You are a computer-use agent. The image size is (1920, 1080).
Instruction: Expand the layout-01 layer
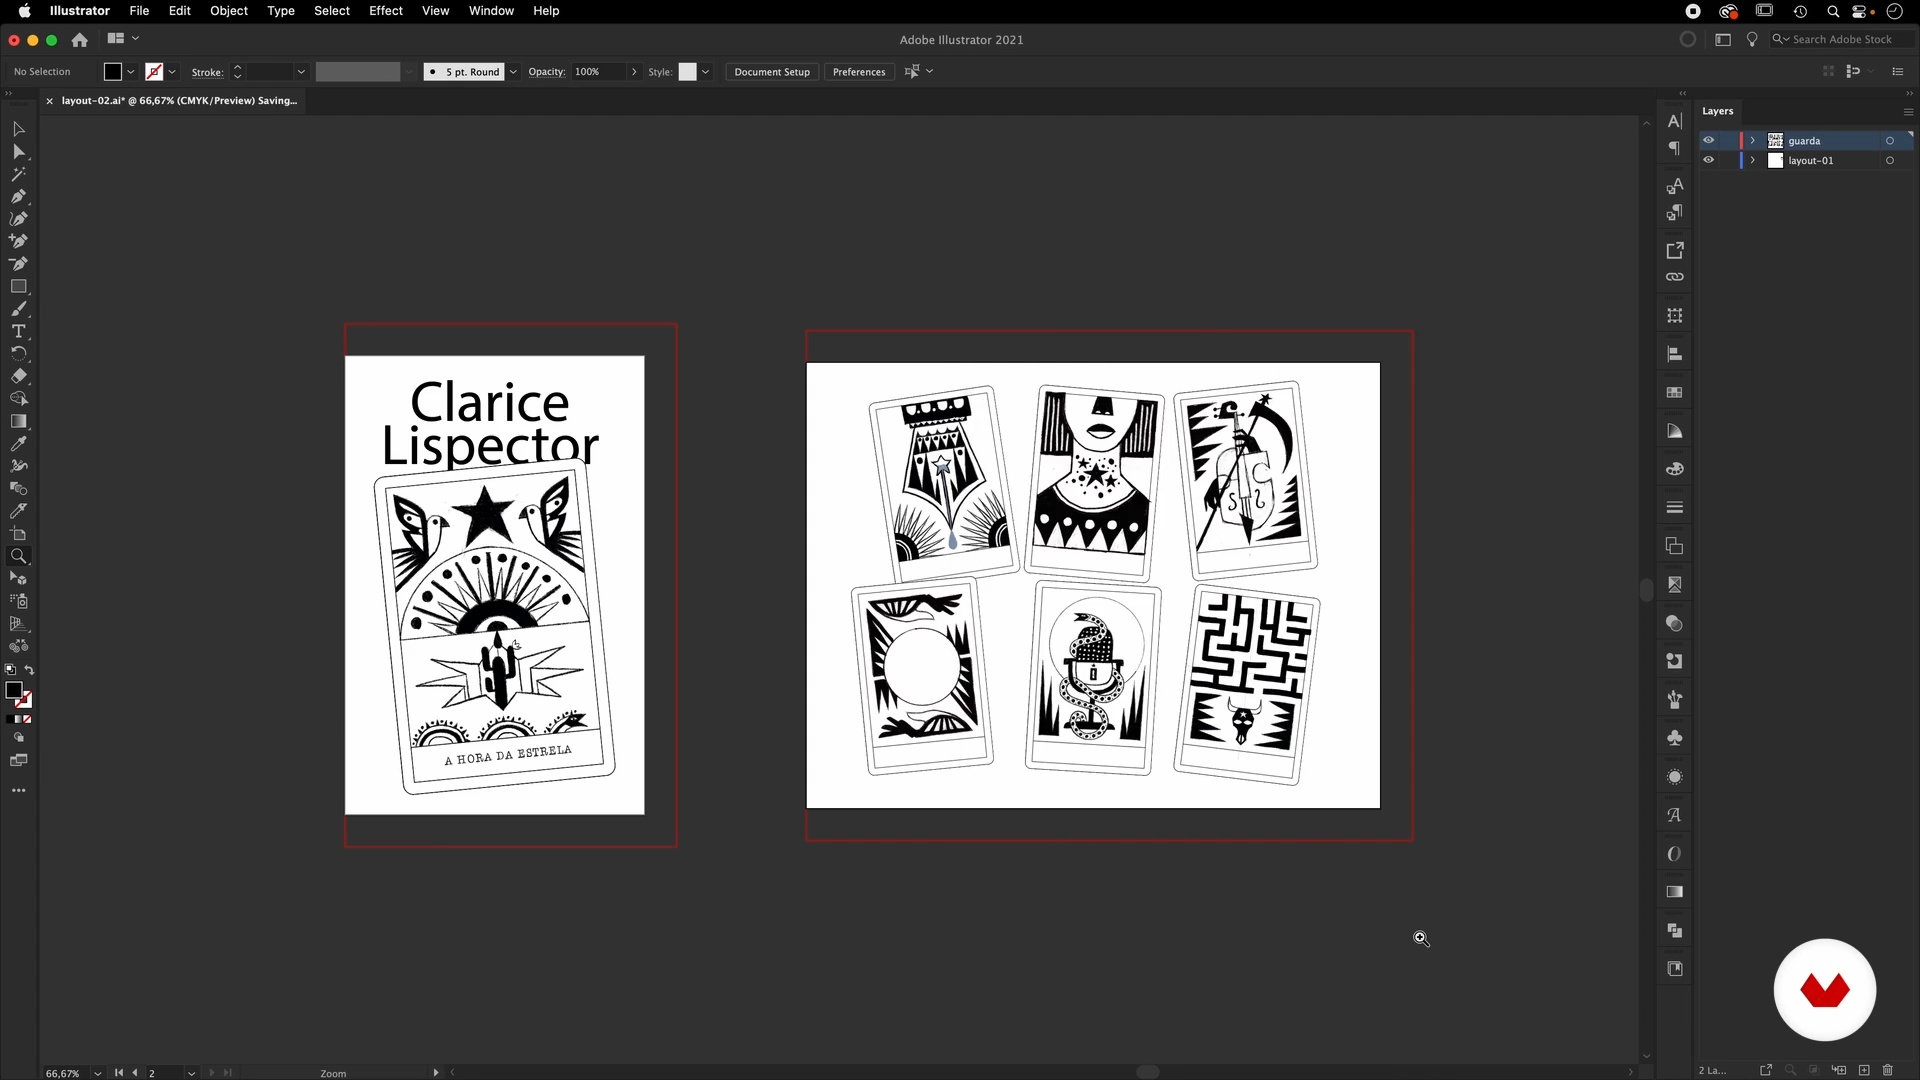tap(1753, 160)
